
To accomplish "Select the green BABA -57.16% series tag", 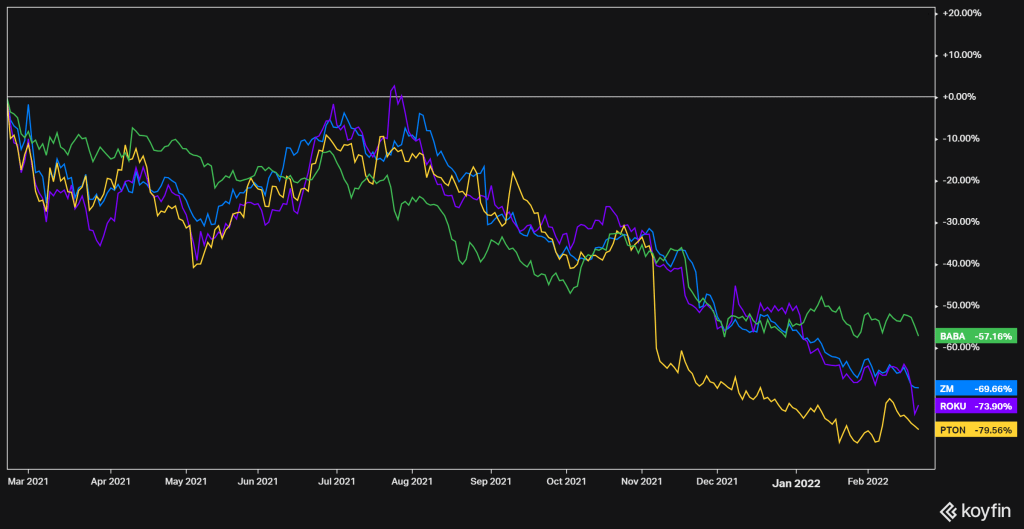I will (x=975, y=337).
